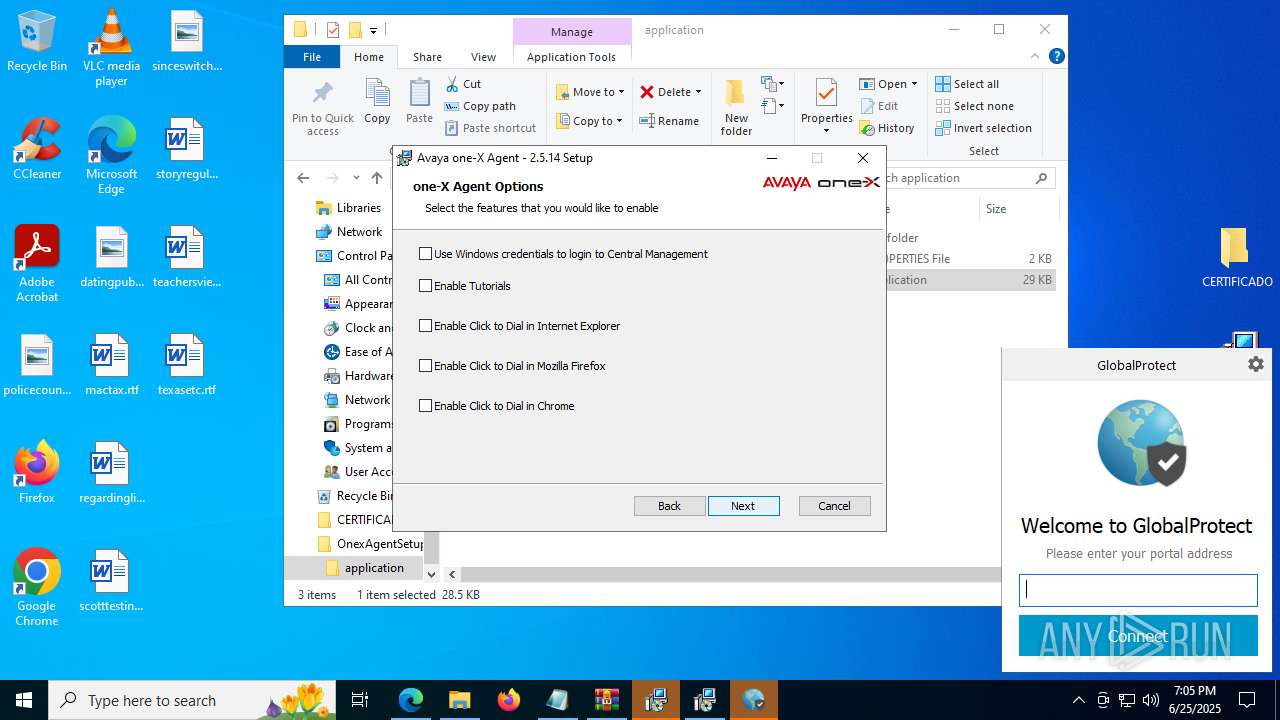The width and height of the screenshot is (1280, 720).
Task: Click Pin to Quick access icon
Action: 323,107
